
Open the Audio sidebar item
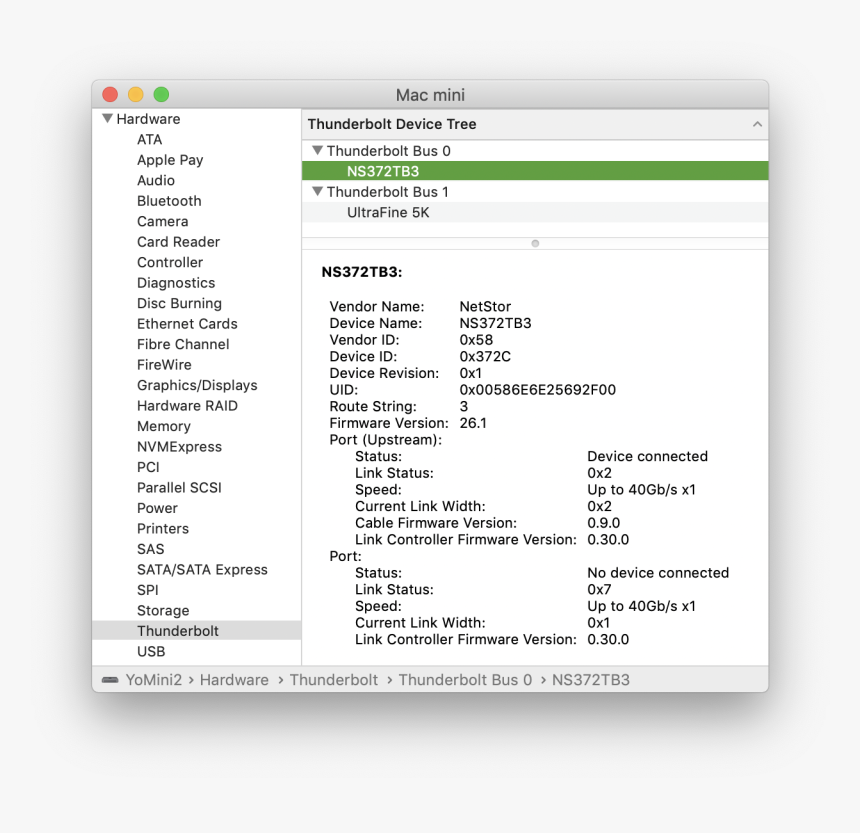pyautogui.click(x=156, y=180)
